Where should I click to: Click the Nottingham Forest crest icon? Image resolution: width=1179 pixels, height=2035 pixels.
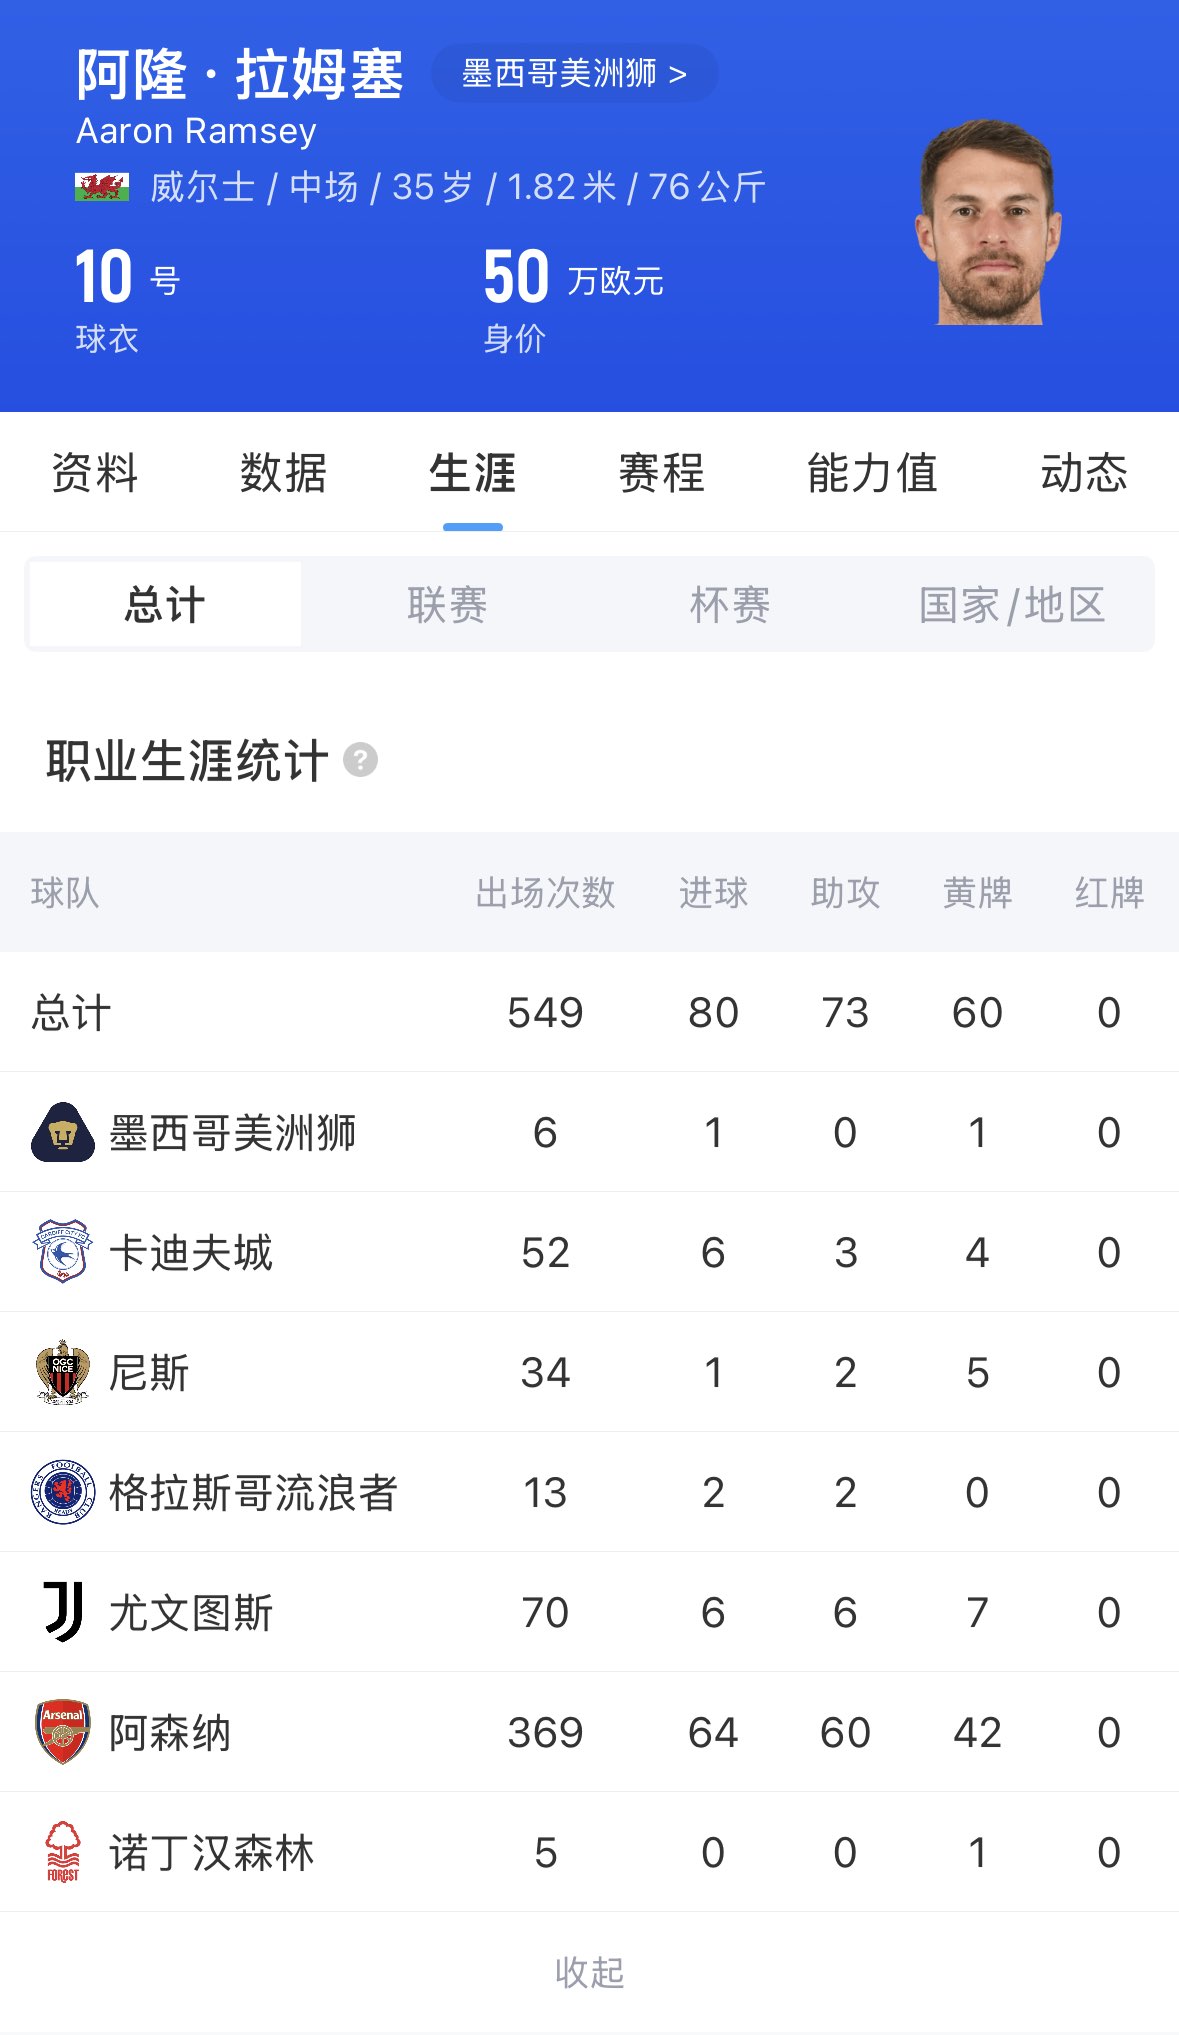pyautogui.click(x=63, y=1852)
